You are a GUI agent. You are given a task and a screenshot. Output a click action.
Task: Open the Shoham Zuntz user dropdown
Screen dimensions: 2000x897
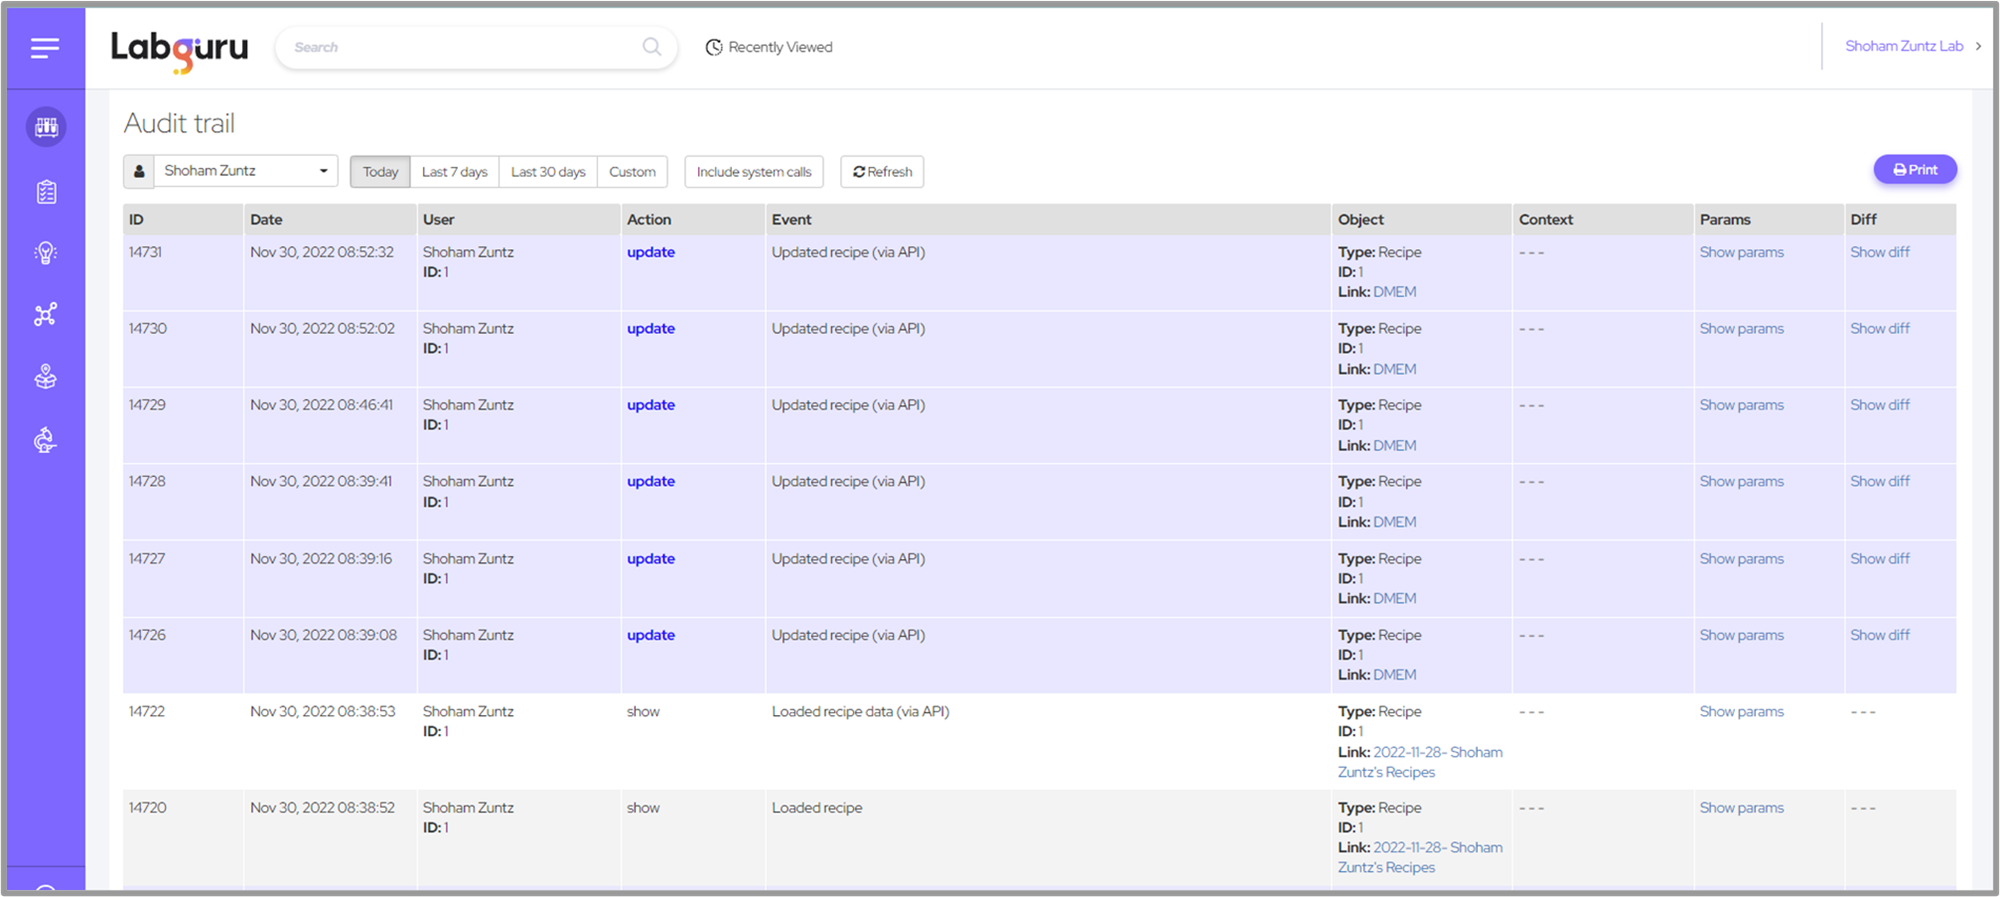[244, 171]
